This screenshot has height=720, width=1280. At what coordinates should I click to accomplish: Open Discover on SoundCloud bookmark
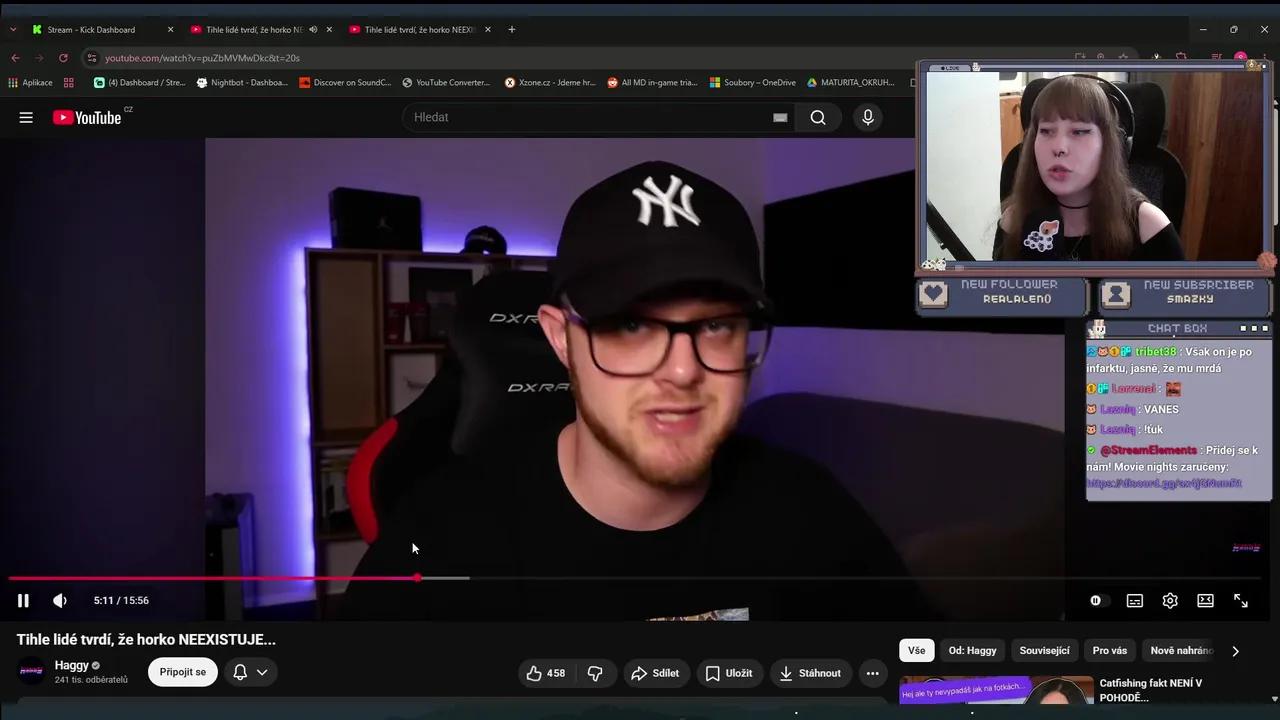point(345,83)
